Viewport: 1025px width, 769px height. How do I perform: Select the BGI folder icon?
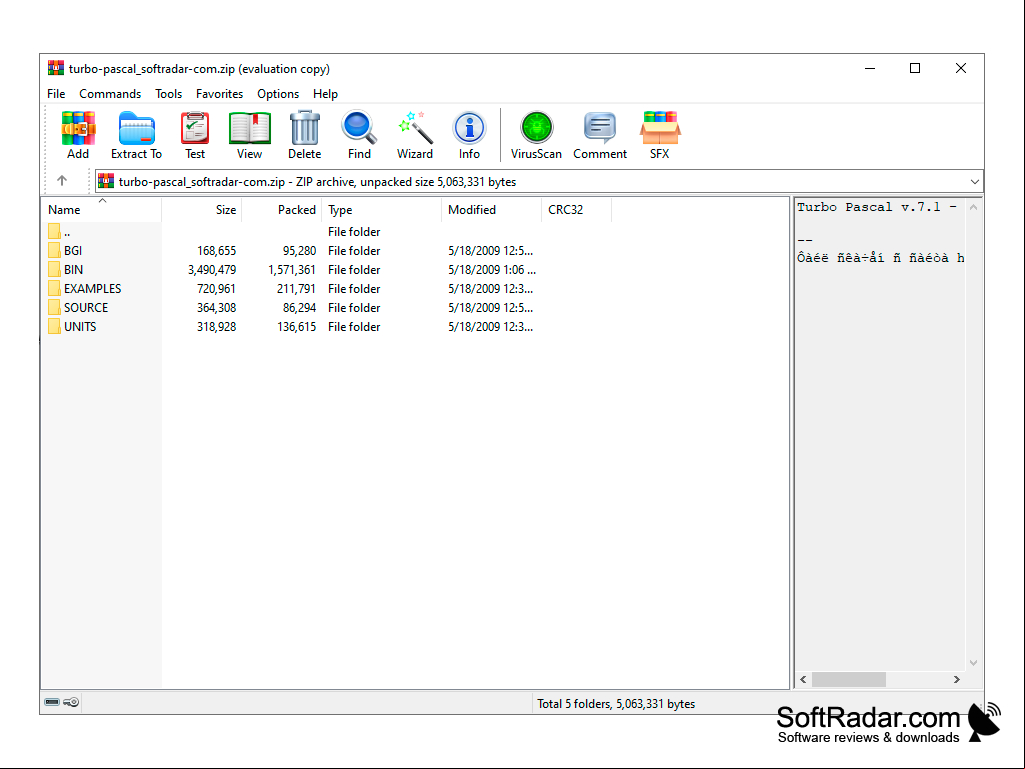(54, 250)
